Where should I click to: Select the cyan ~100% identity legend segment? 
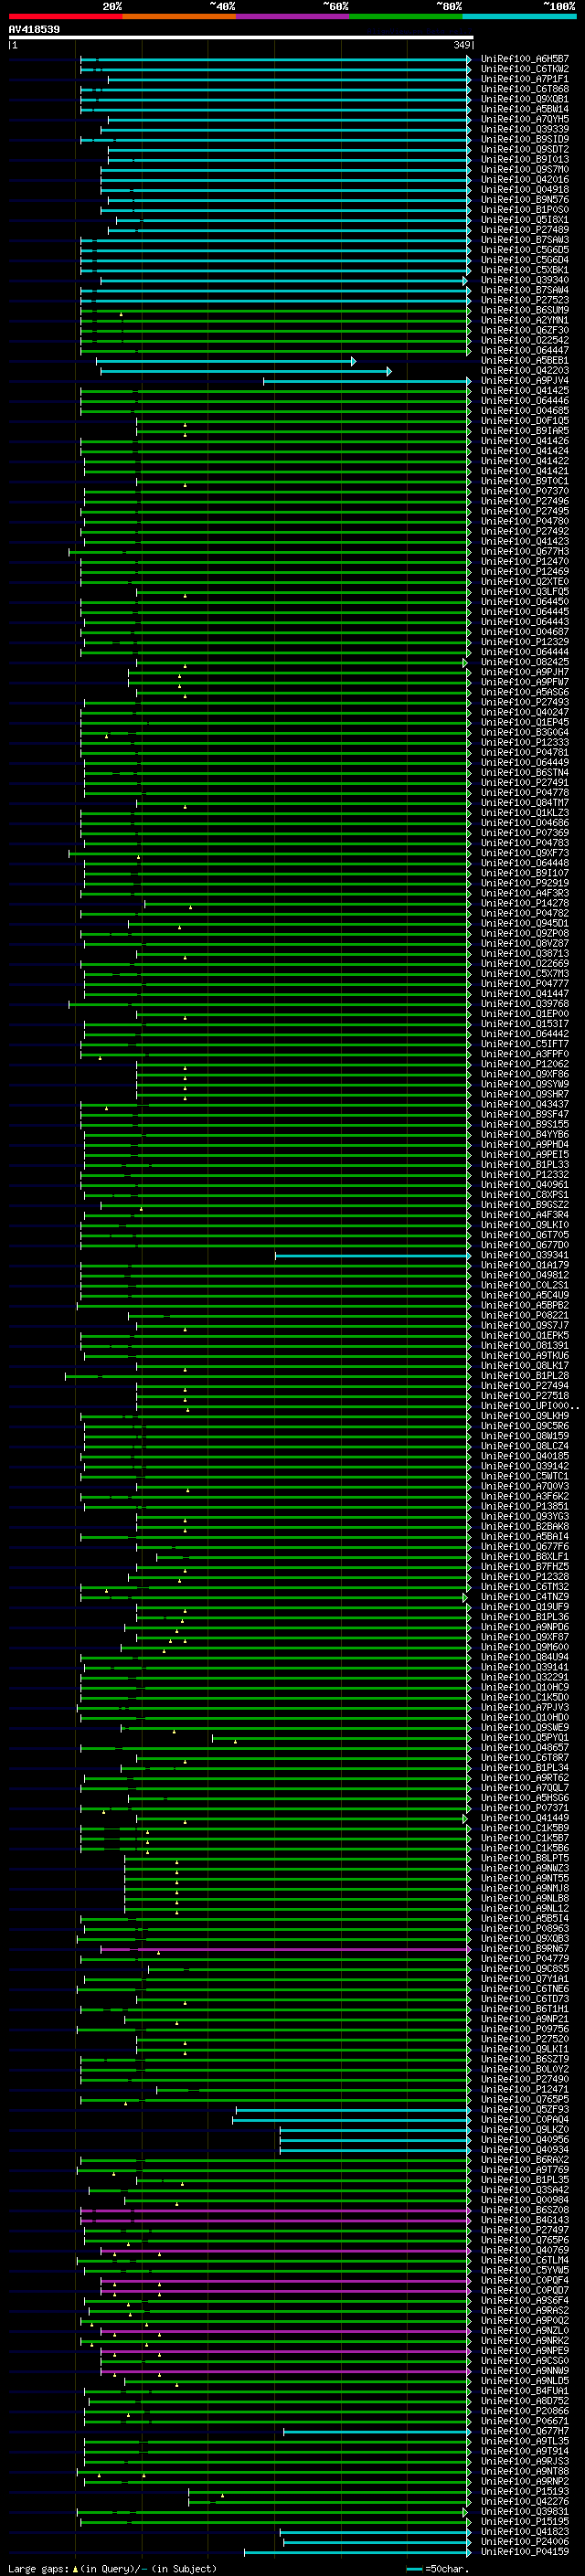[519, 16]
